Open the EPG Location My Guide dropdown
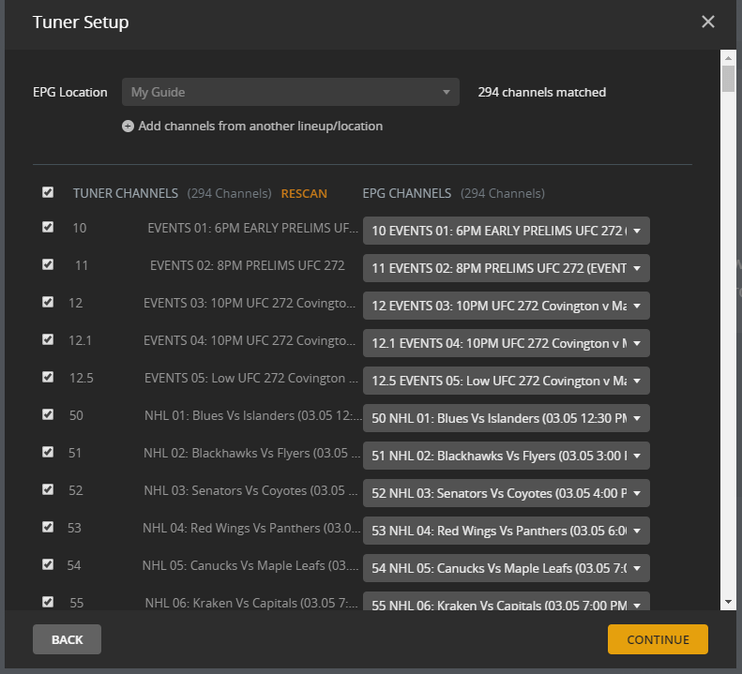This screenshot has height=674, width=742. [x=290, y=92]
